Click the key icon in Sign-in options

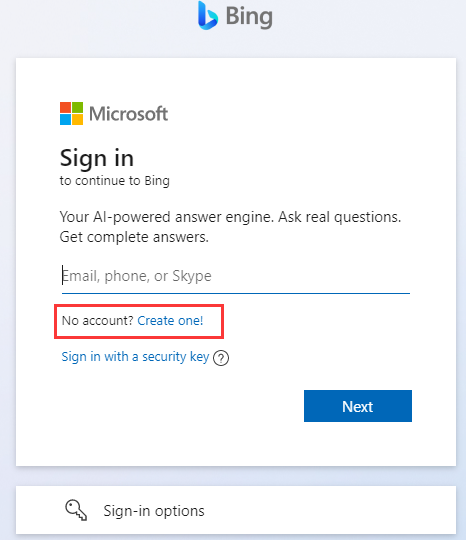point(76,510)
